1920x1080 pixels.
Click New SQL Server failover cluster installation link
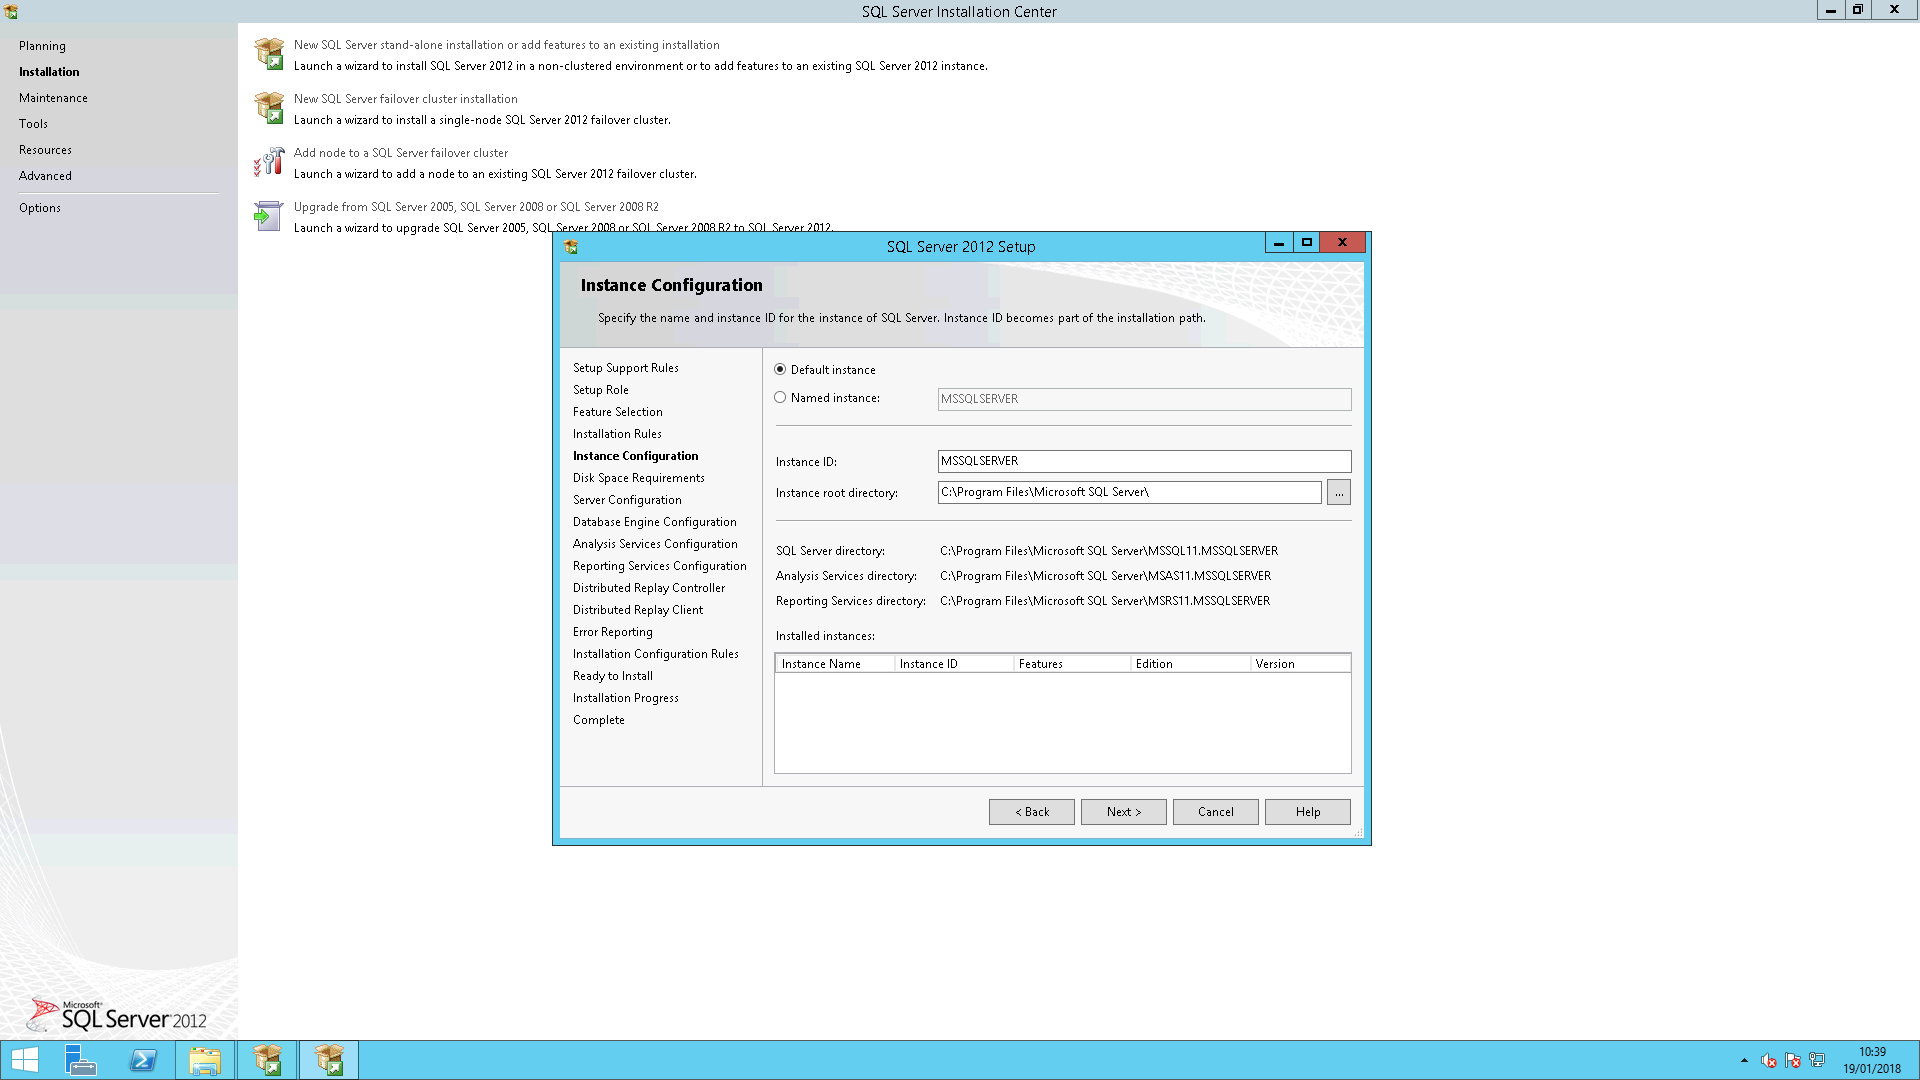(406, 99)
